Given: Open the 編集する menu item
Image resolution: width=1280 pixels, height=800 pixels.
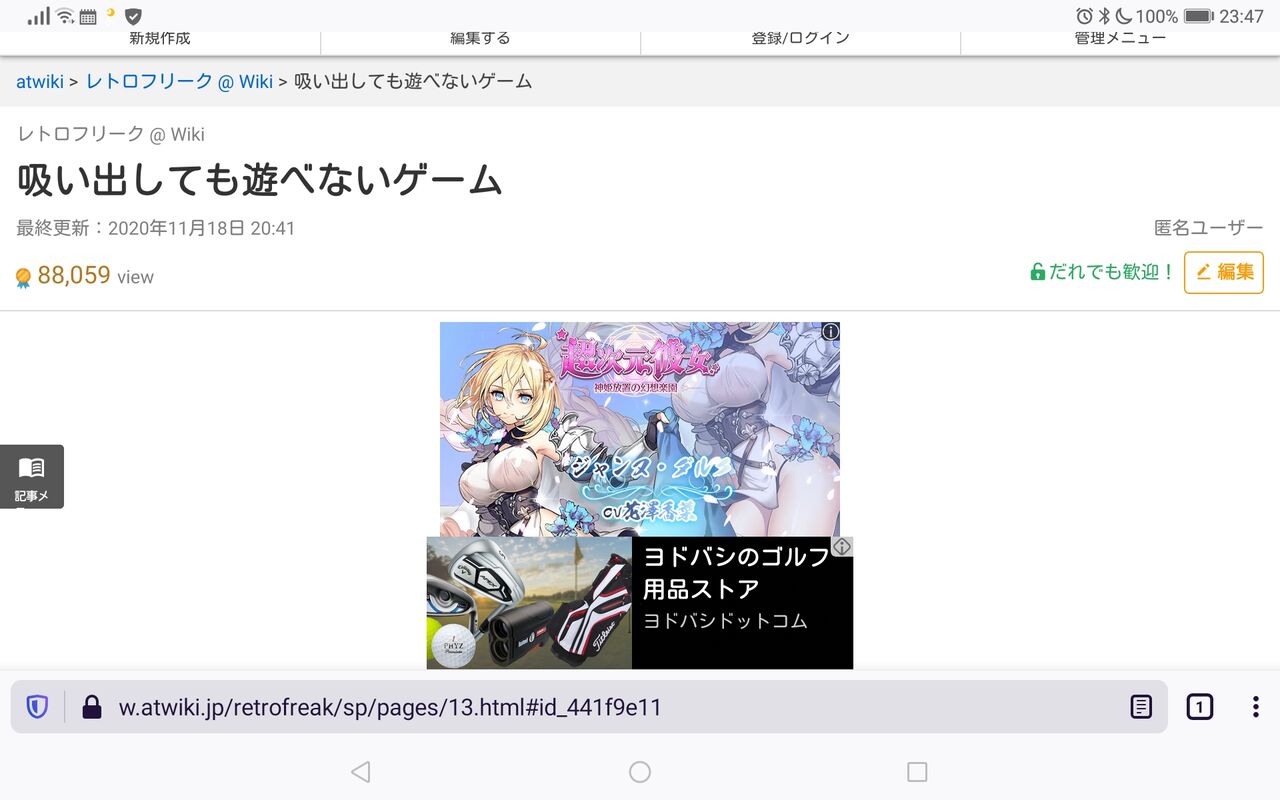Looking at the screenshot, I should (480, 40).
